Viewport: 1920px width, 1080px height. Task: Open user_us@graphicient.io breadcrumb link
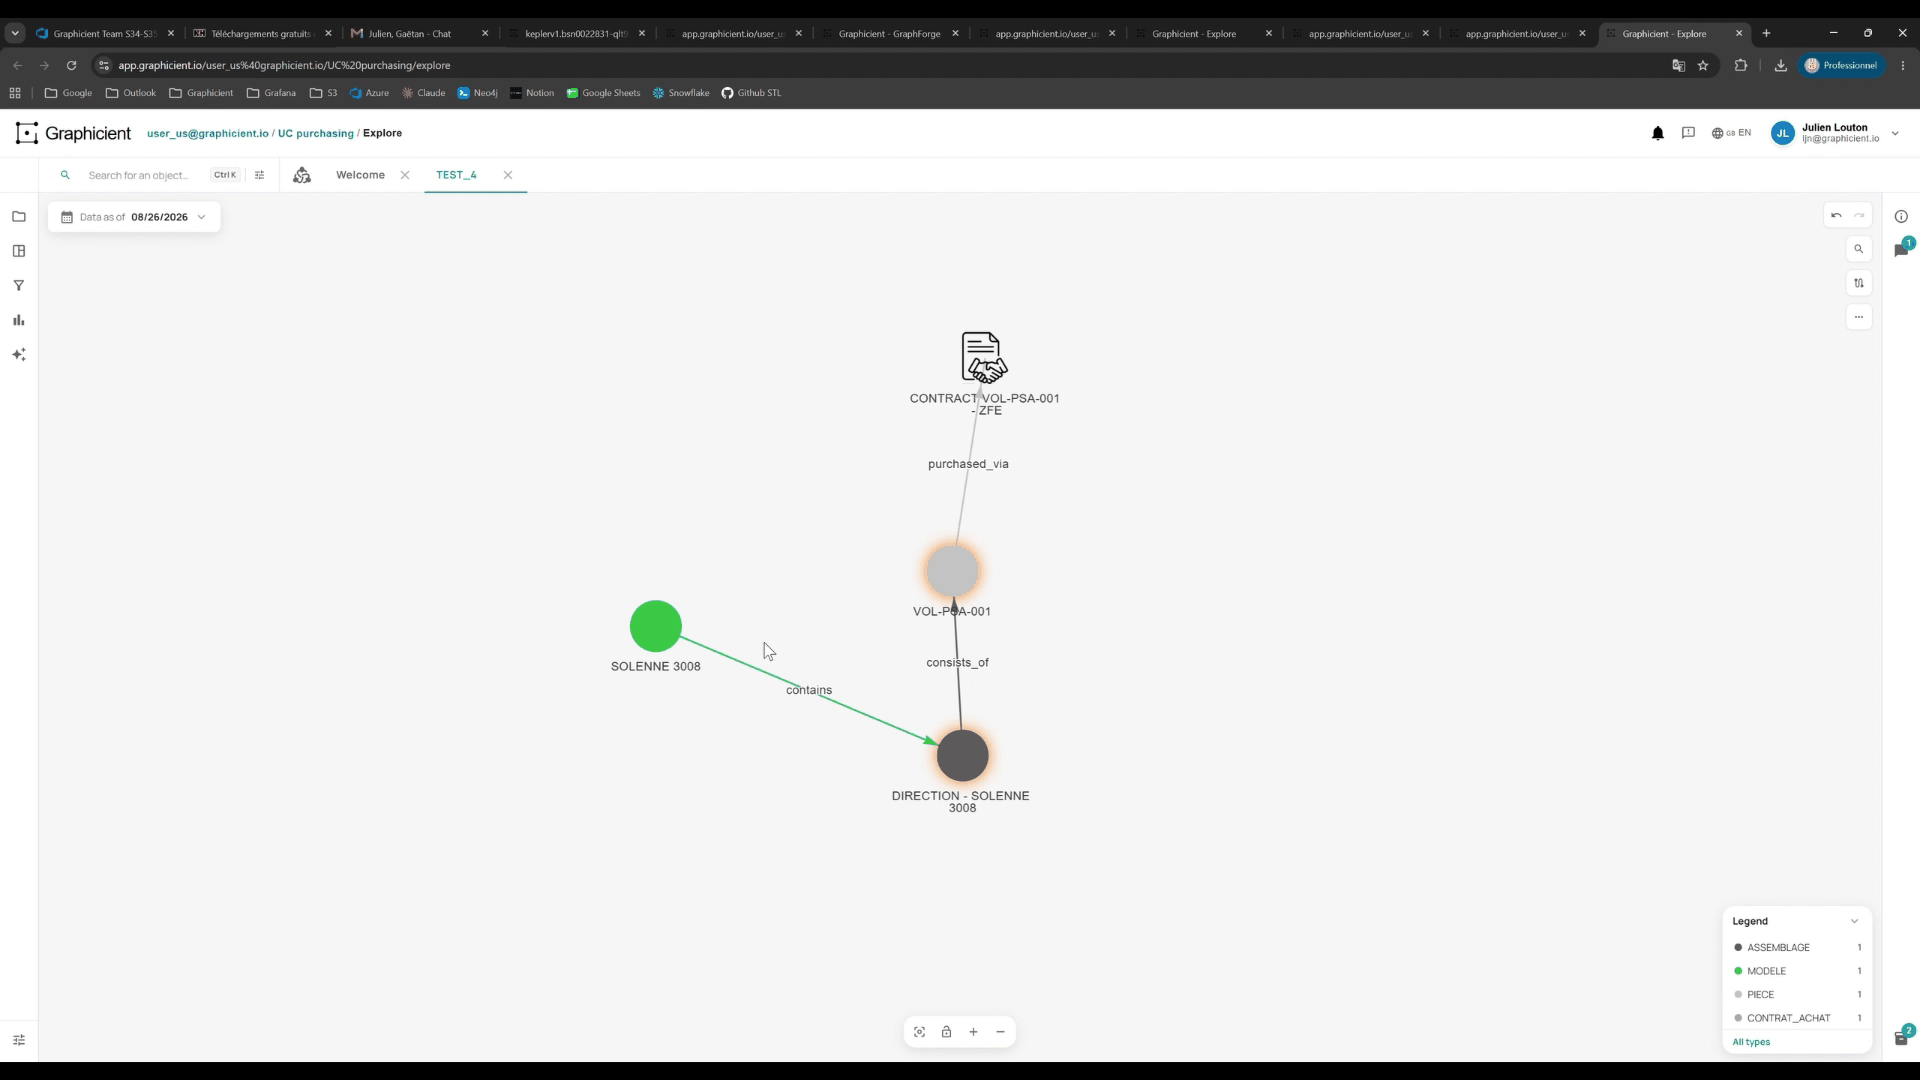pyautogui.click(x=208, y=133)
